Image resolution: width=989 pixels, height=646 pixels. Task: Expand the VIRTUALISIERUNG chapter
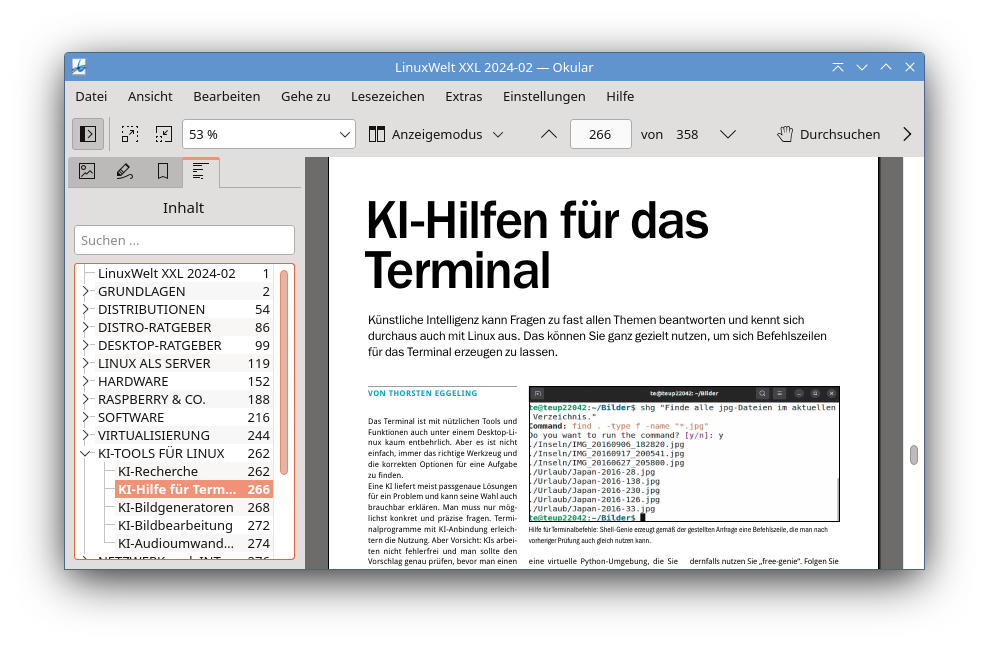(86, 435)
